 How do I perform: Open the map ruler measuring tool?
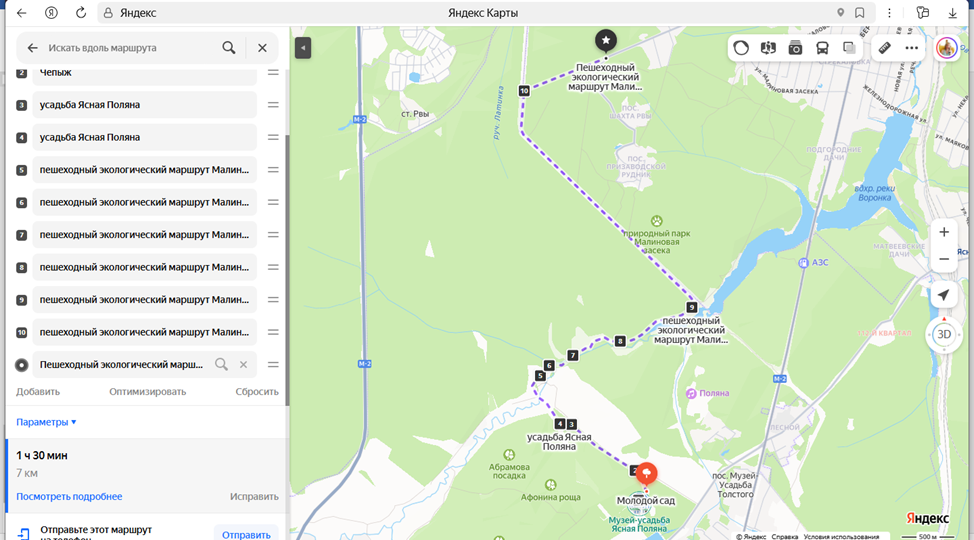885,48
